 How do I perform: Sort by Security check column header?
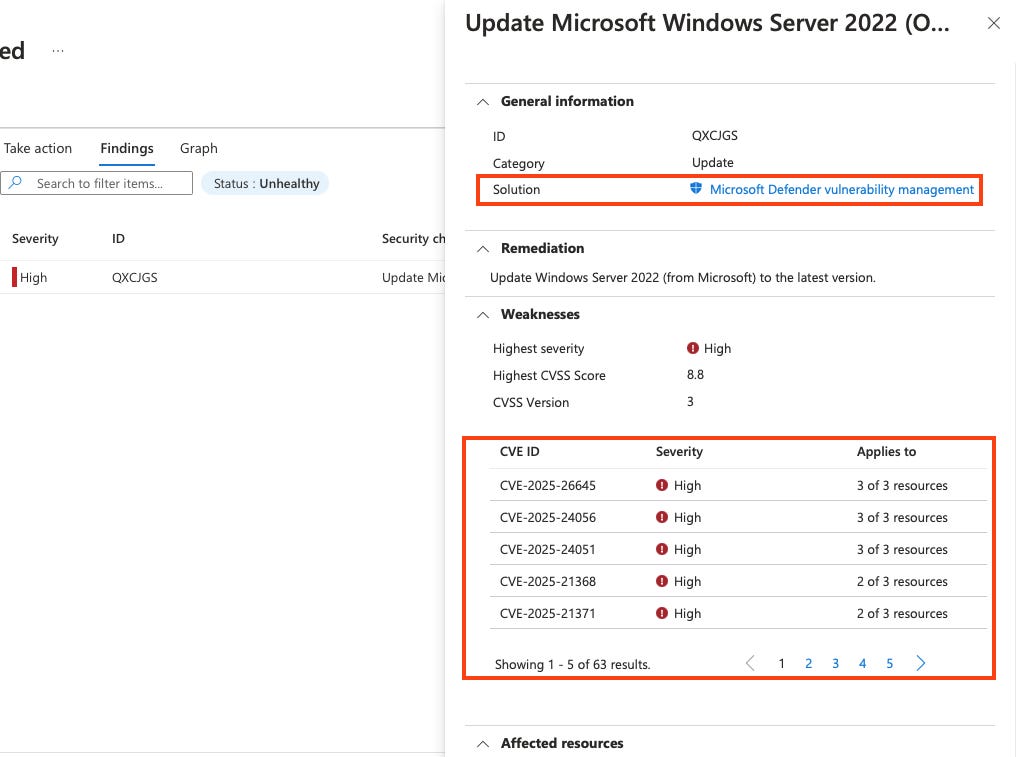[413, 239]
